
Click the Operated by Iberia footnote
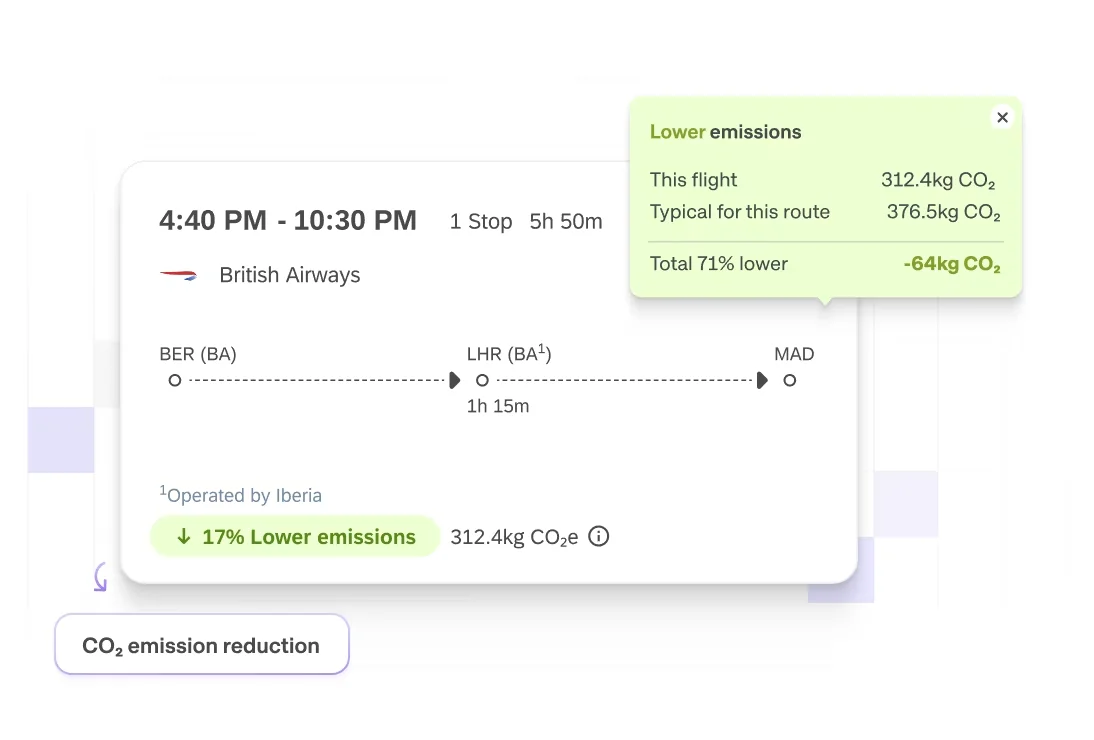241,494
